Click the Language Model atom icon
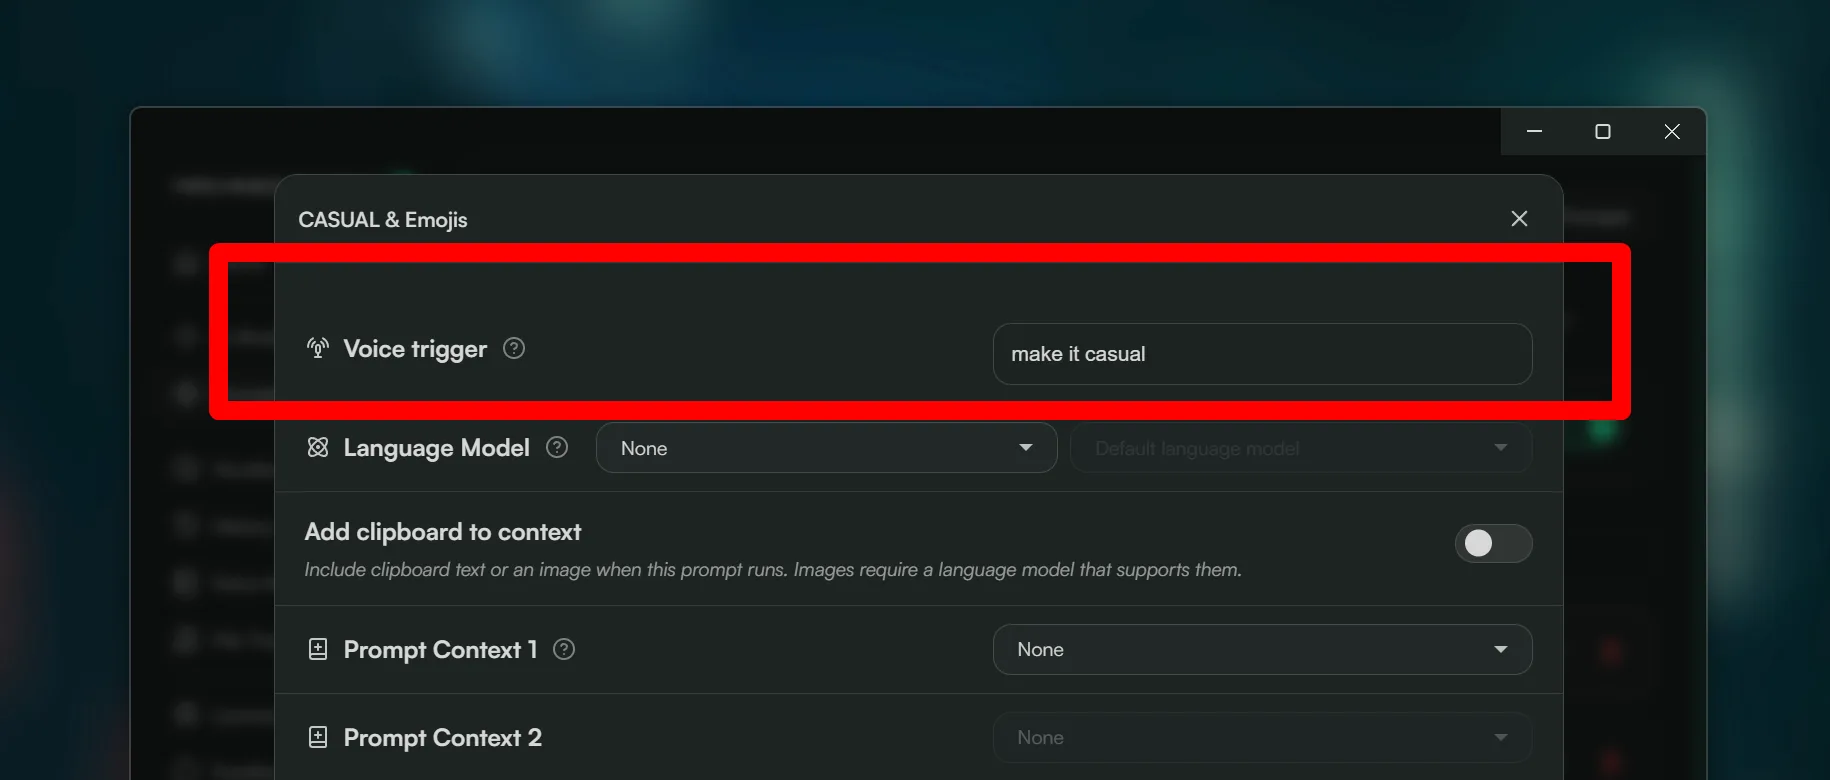The width and height of the screenshot is (1830, 780). (x=318, y=447)
